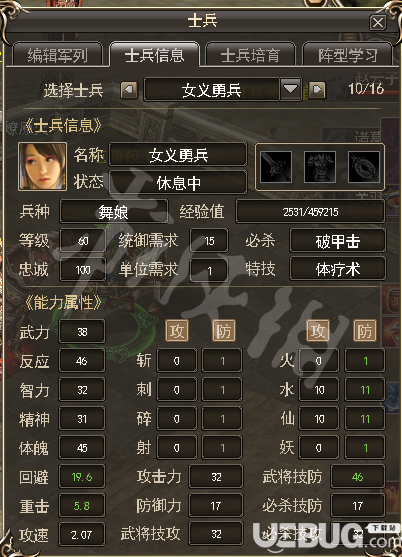Select next soldier with right arrow
The height and width of the screenshot is (557, 402).
point(317,90)
